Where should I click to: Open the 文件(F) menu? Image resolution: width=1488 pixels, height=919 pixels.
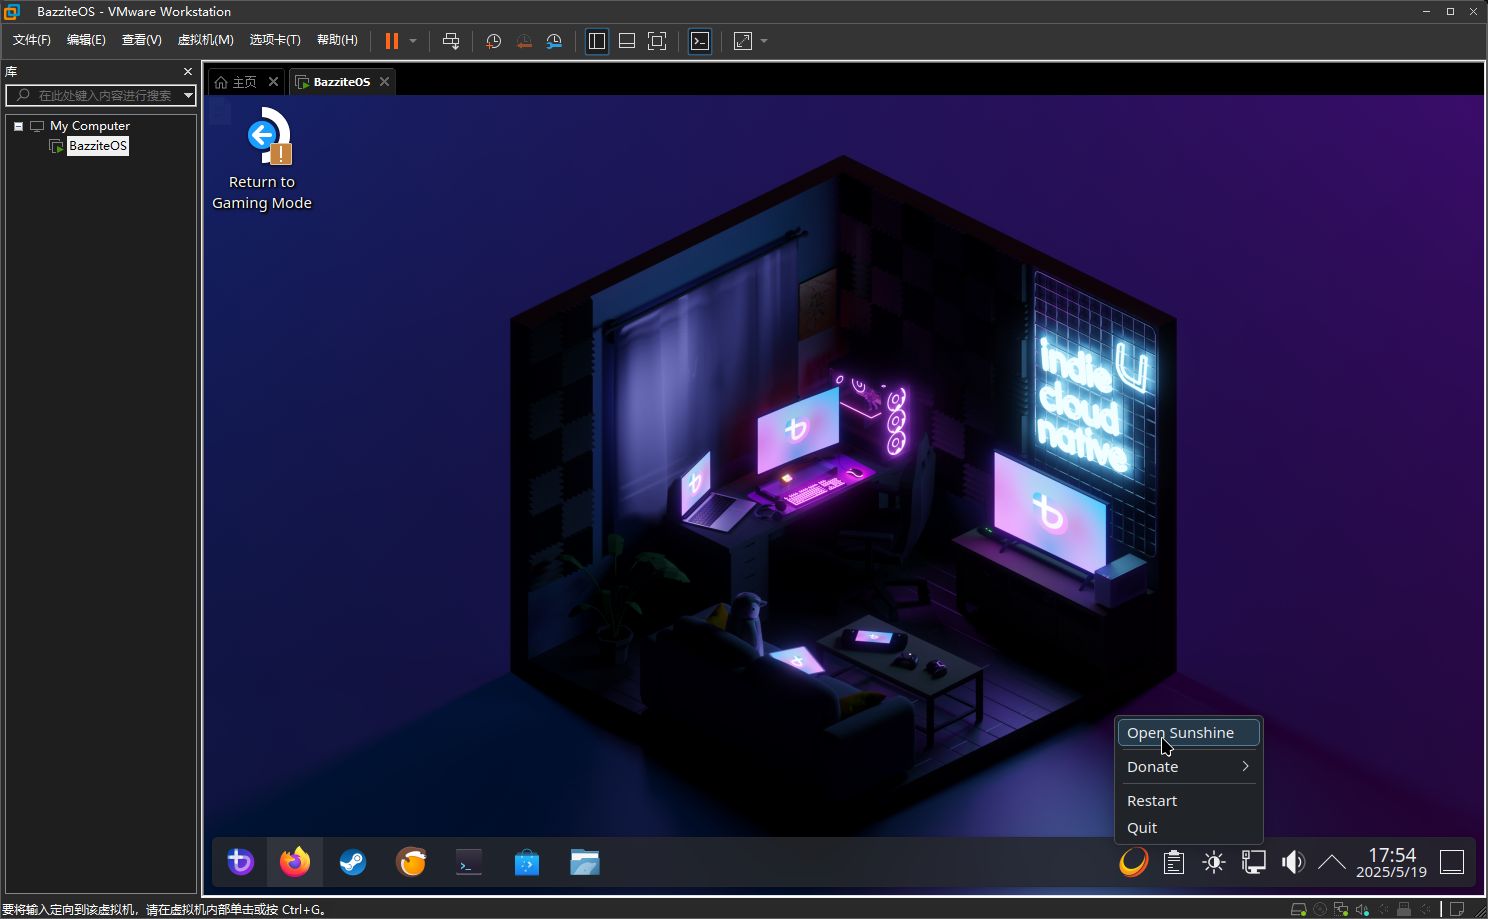(32, 40)
